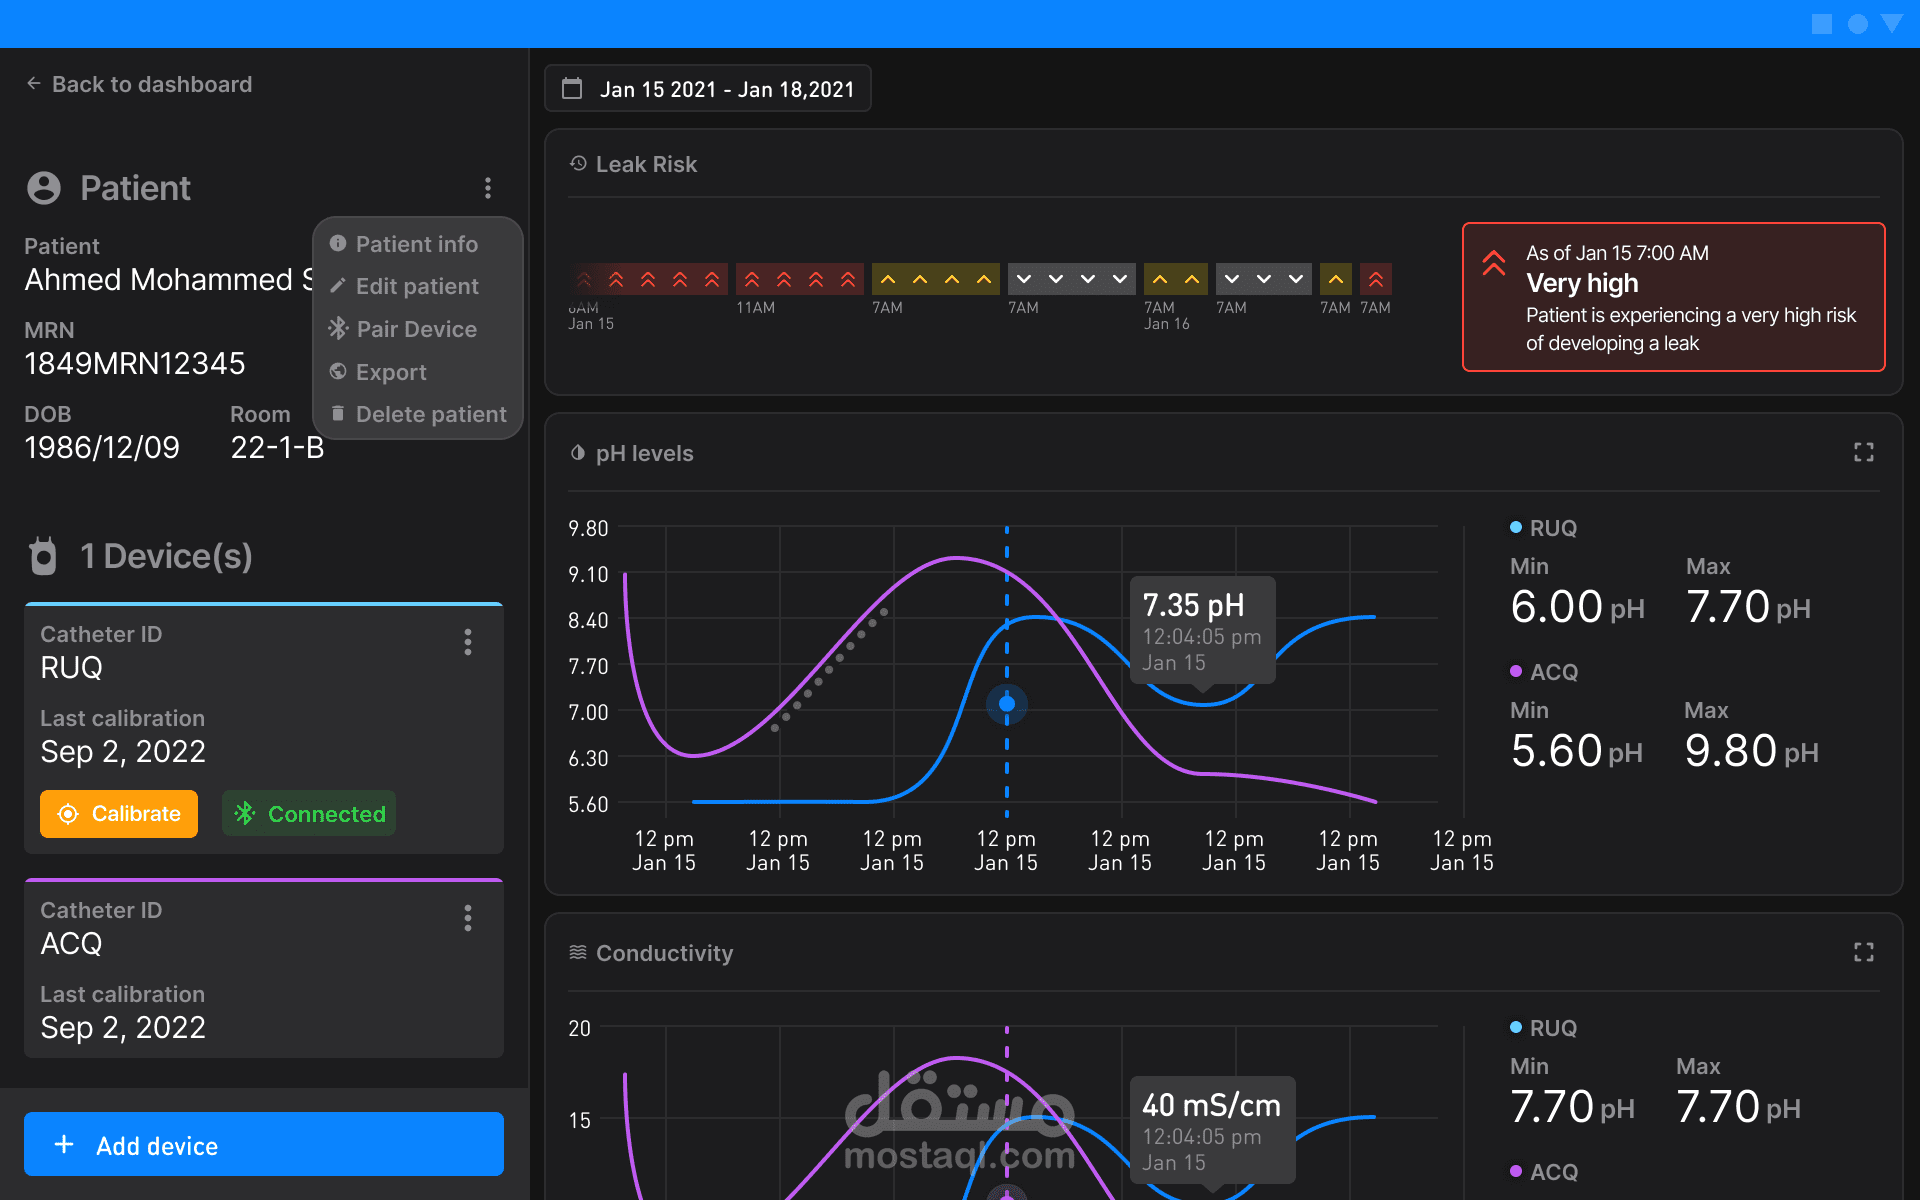The height and width of the screenshot is (1200, 1920).
Task: Click the Leak Risk history icon
Action: pyautogui.click(x=578, y=163)
